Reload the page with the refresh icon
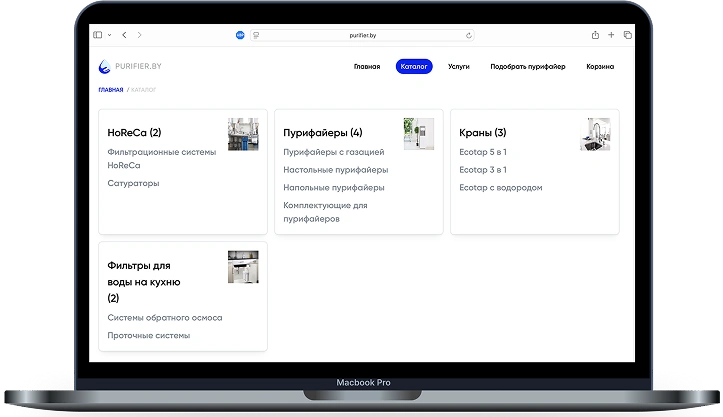The height and width of the screenshot is (417, 723). (469, 35)
